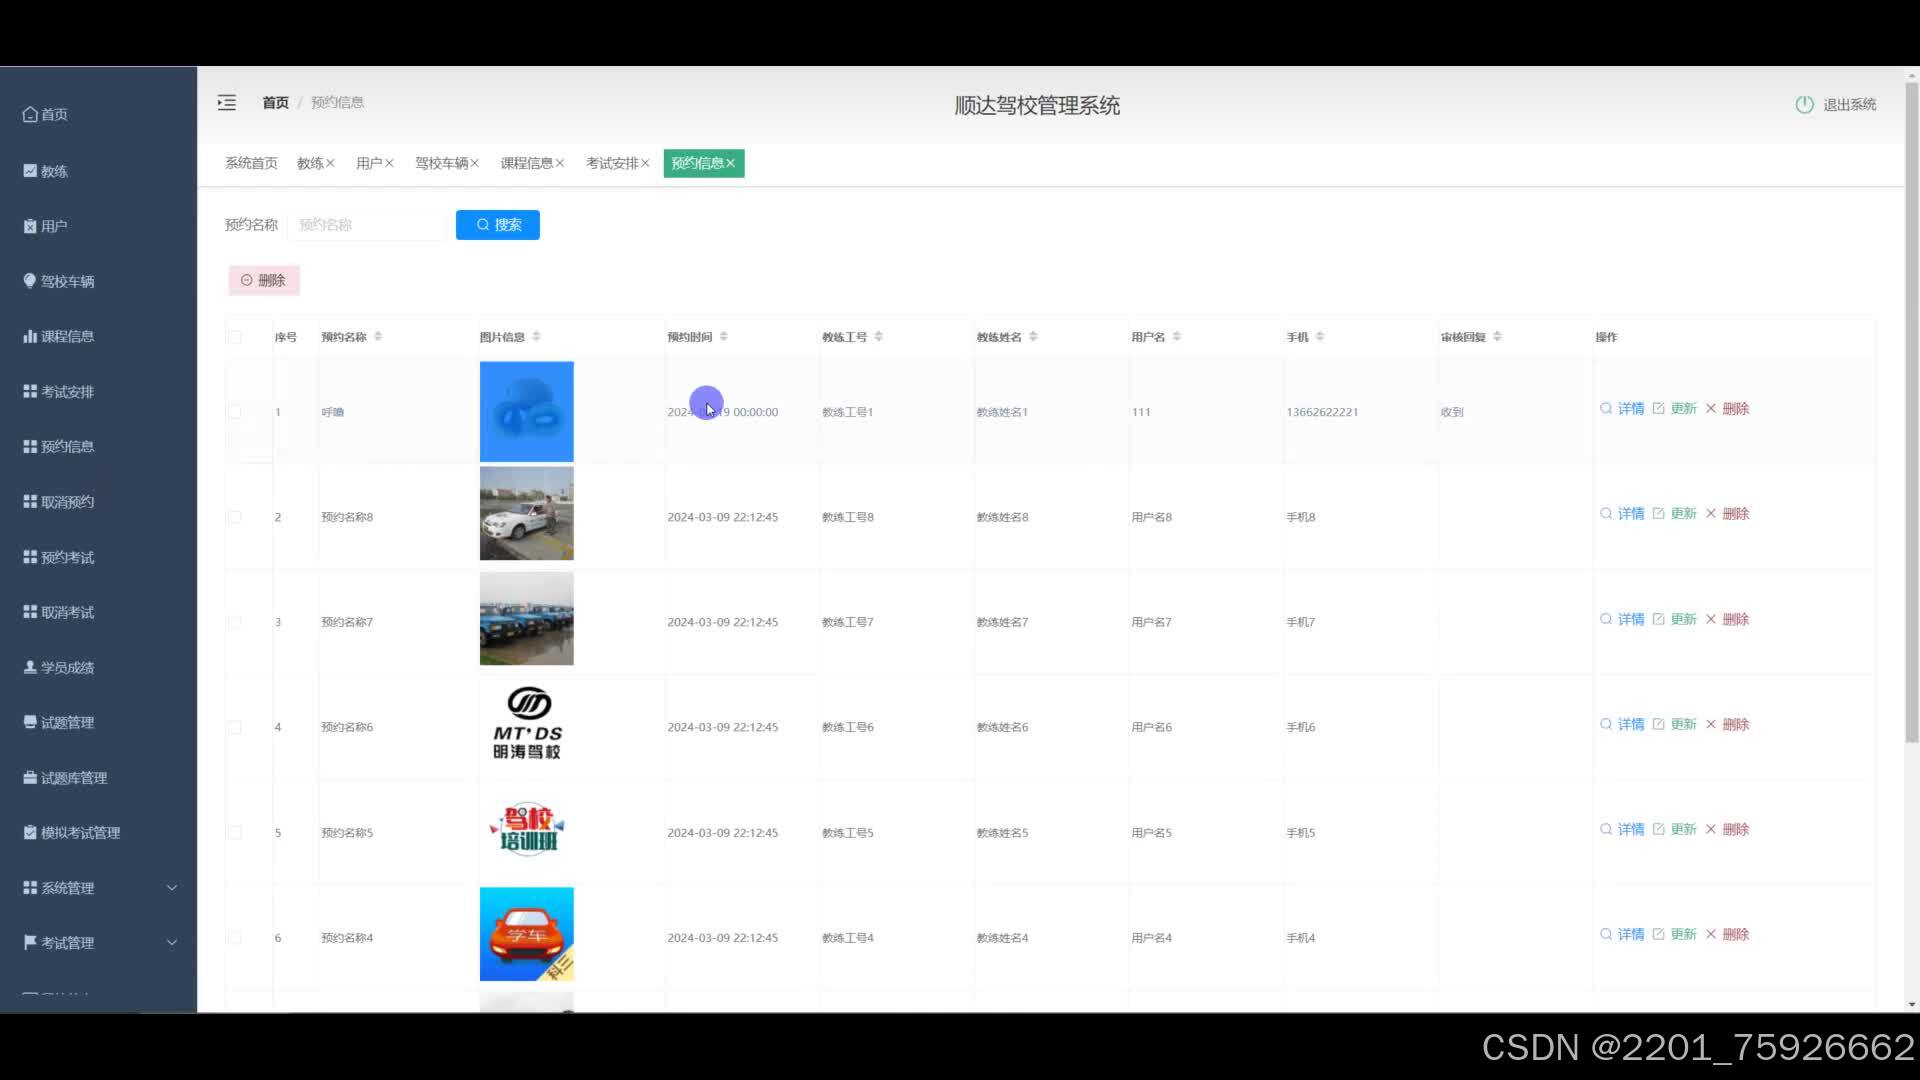Switch to the 系统首页 tab

click(251, 164)
